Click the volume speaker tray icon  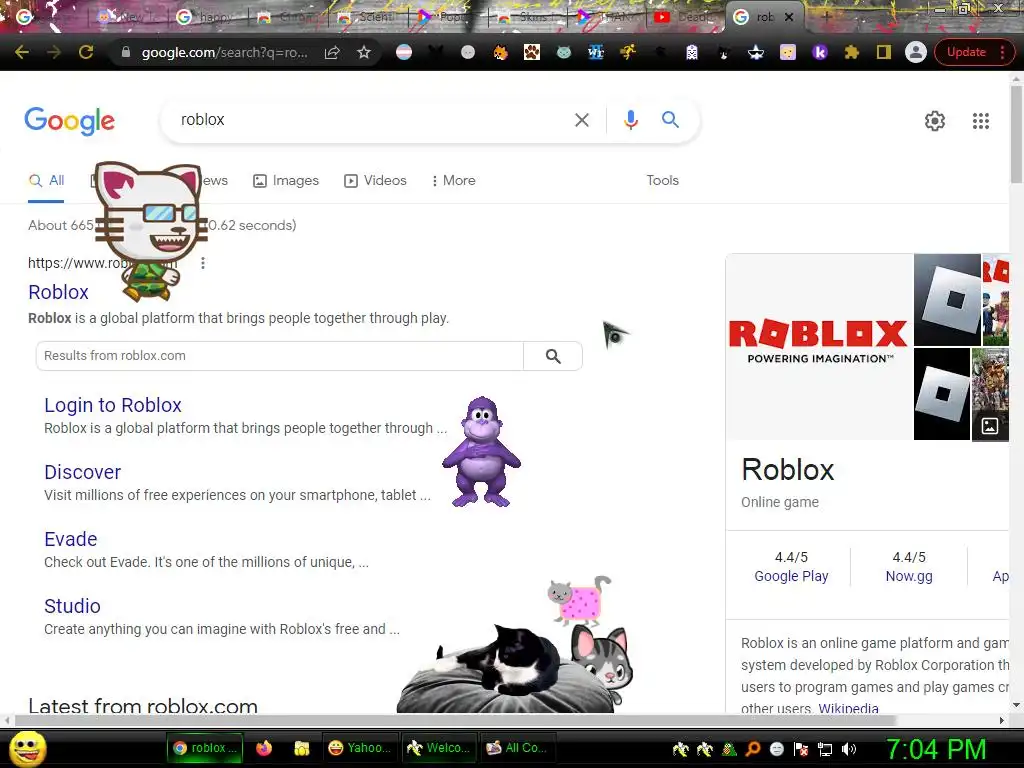click(849, 749)
